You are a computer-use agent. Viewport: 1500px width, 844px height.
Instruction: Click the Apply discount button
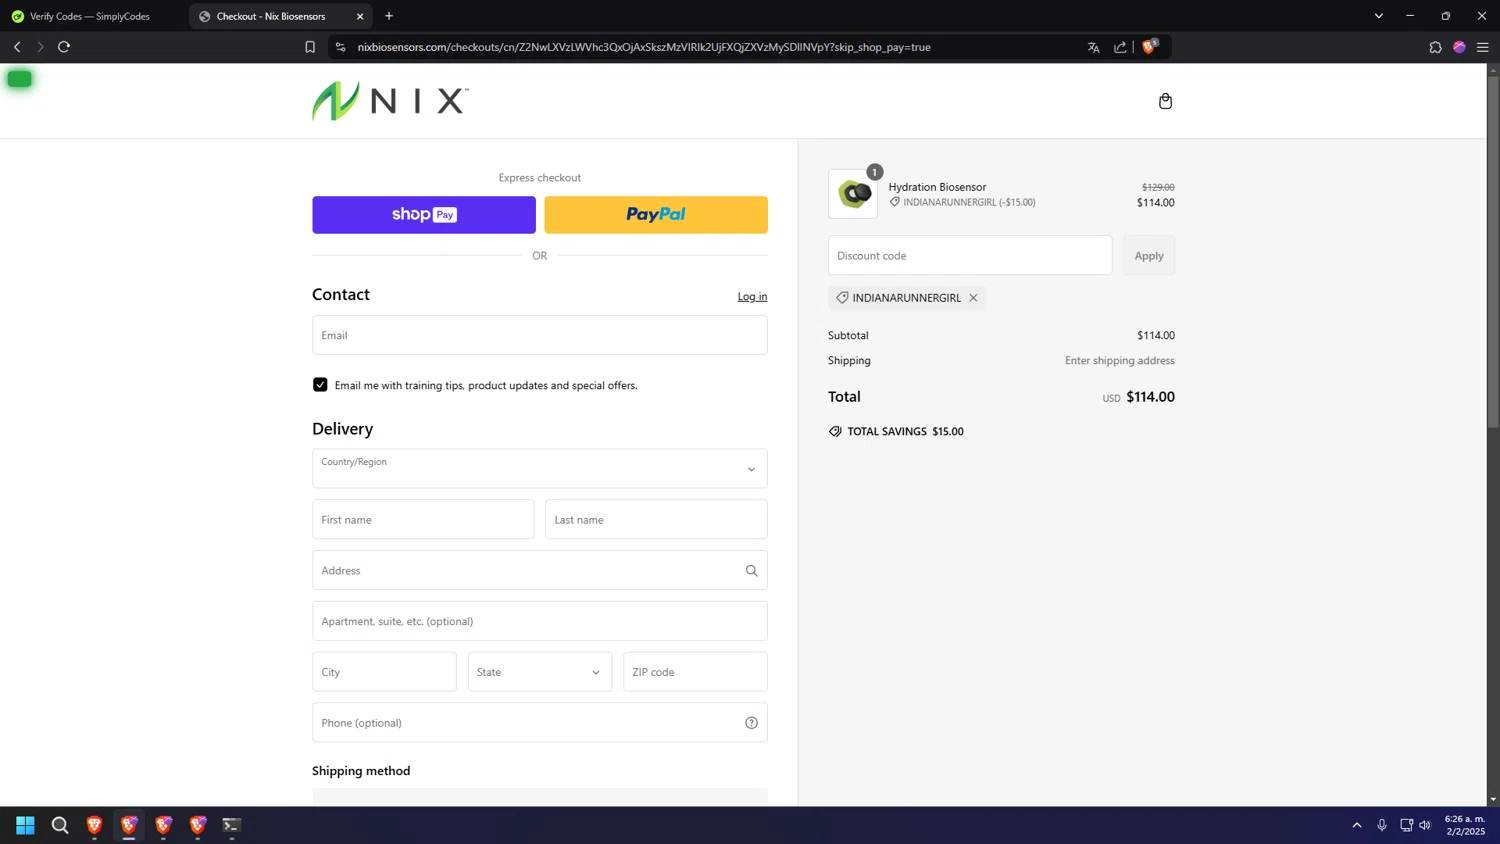(1149, 256)
